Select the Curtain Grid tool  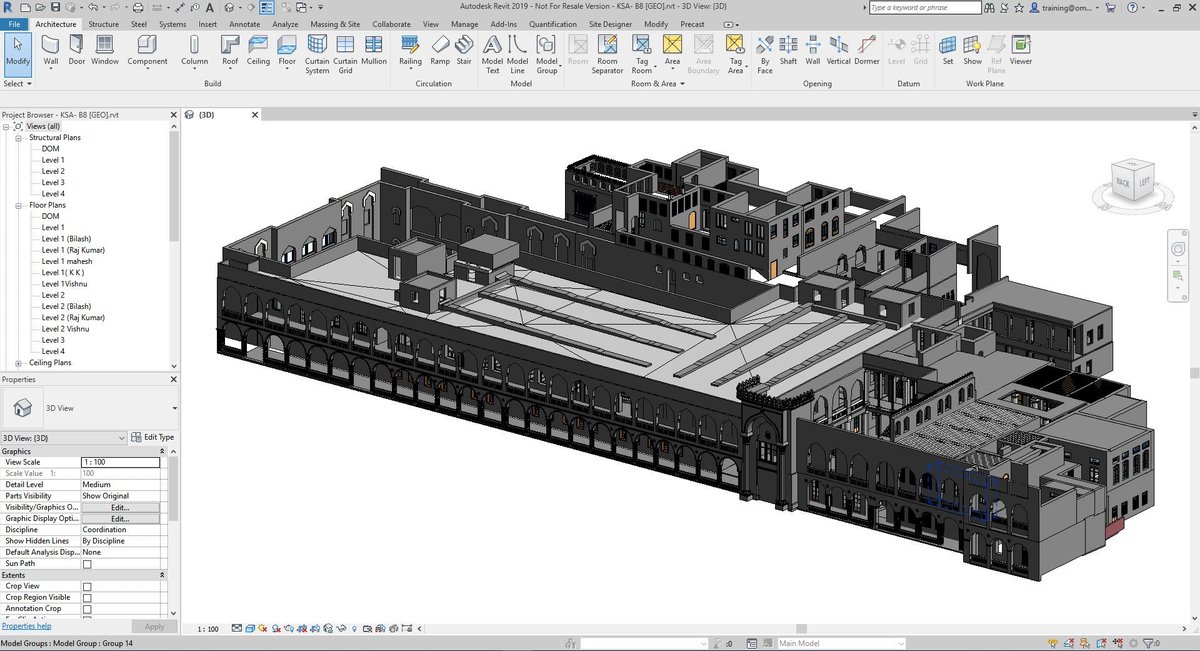345,55
